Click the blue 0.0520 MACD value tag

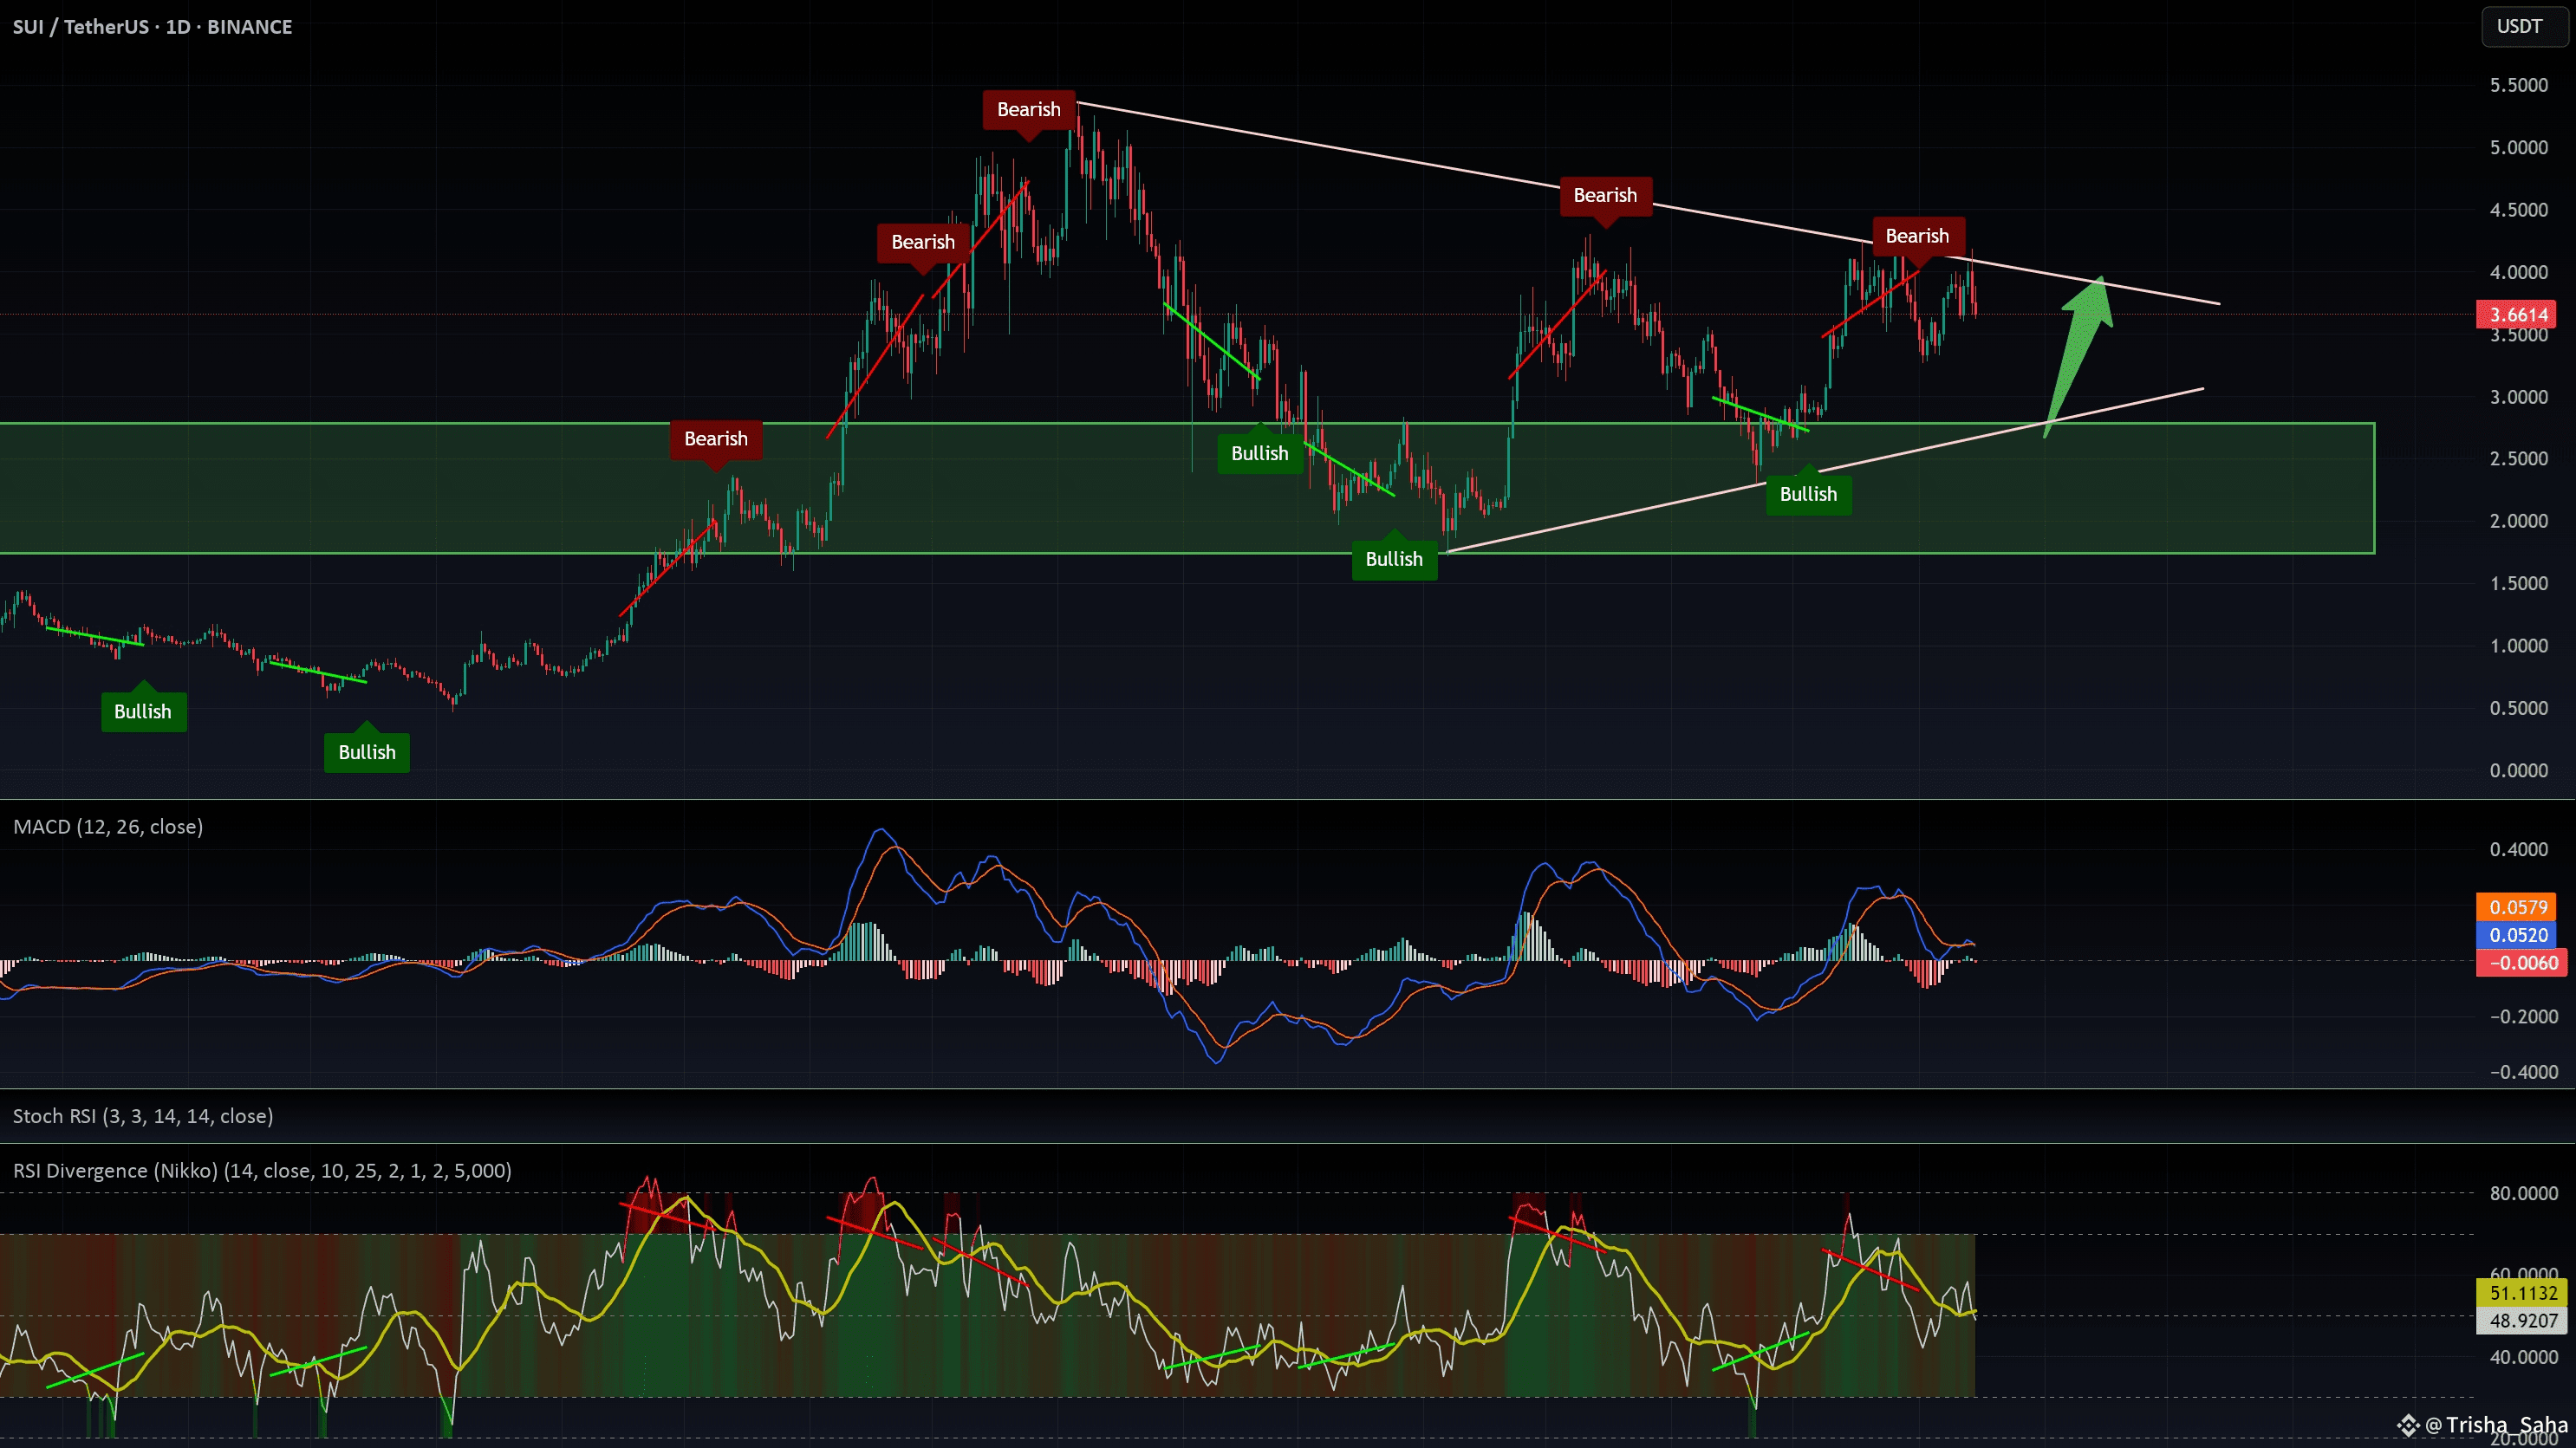2518,935
